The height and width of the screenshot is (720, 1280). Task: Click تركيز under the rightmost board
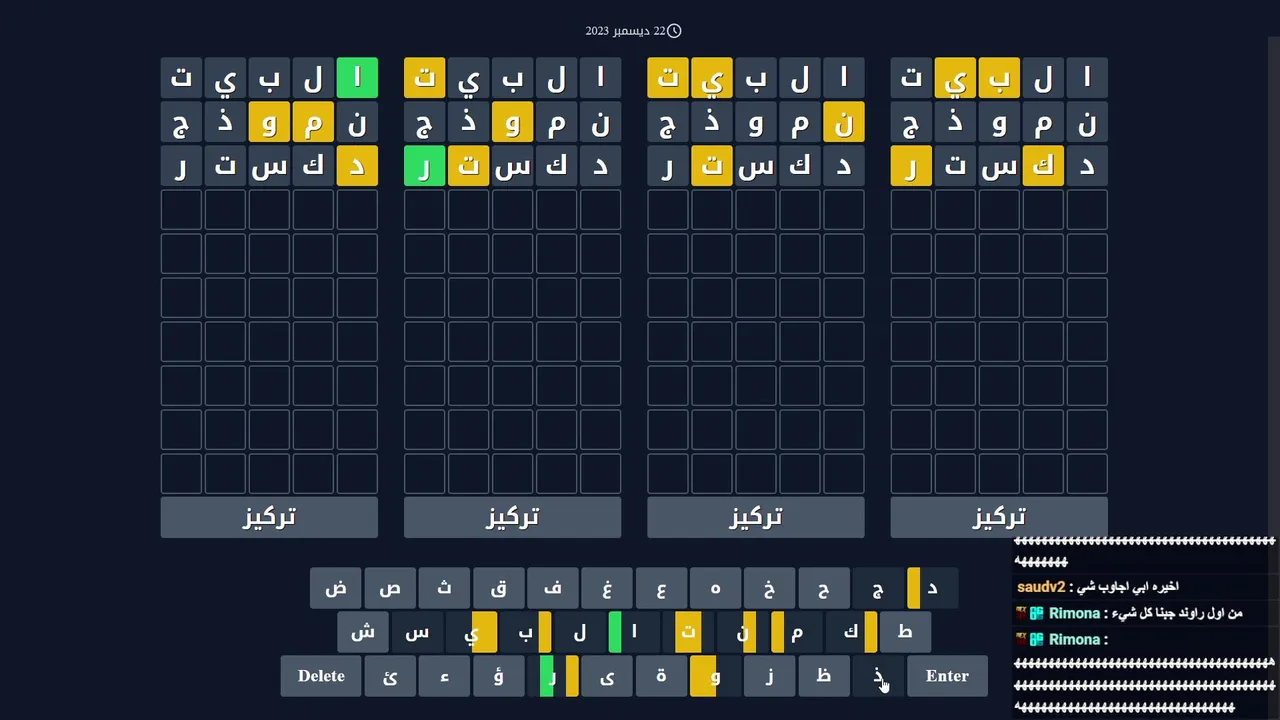[999, 517]
